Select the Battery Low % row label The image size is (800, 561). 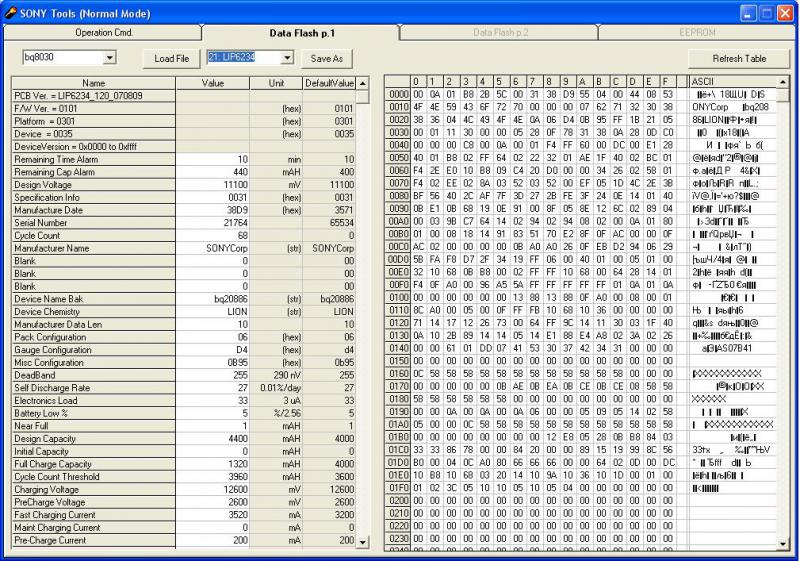coord(93,414)
